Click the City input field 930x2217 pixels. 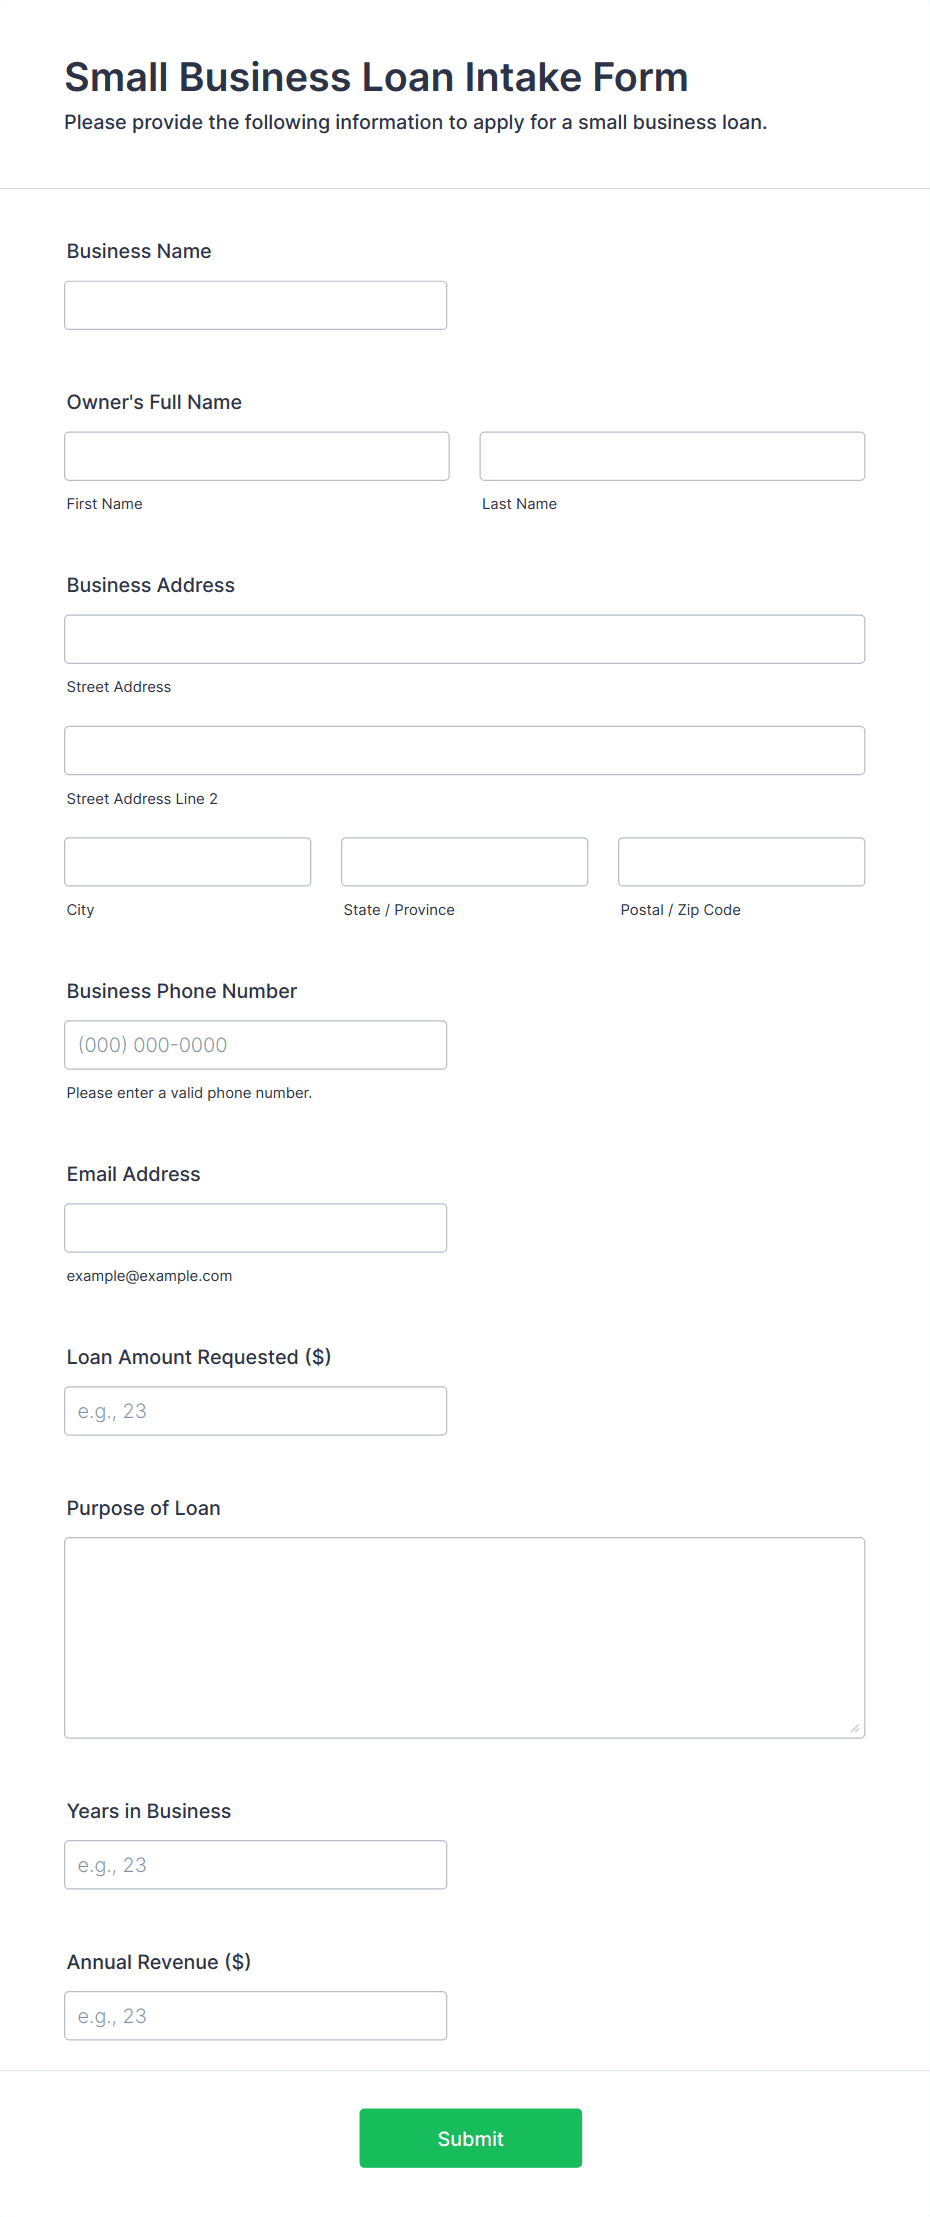tap(188, 862)
